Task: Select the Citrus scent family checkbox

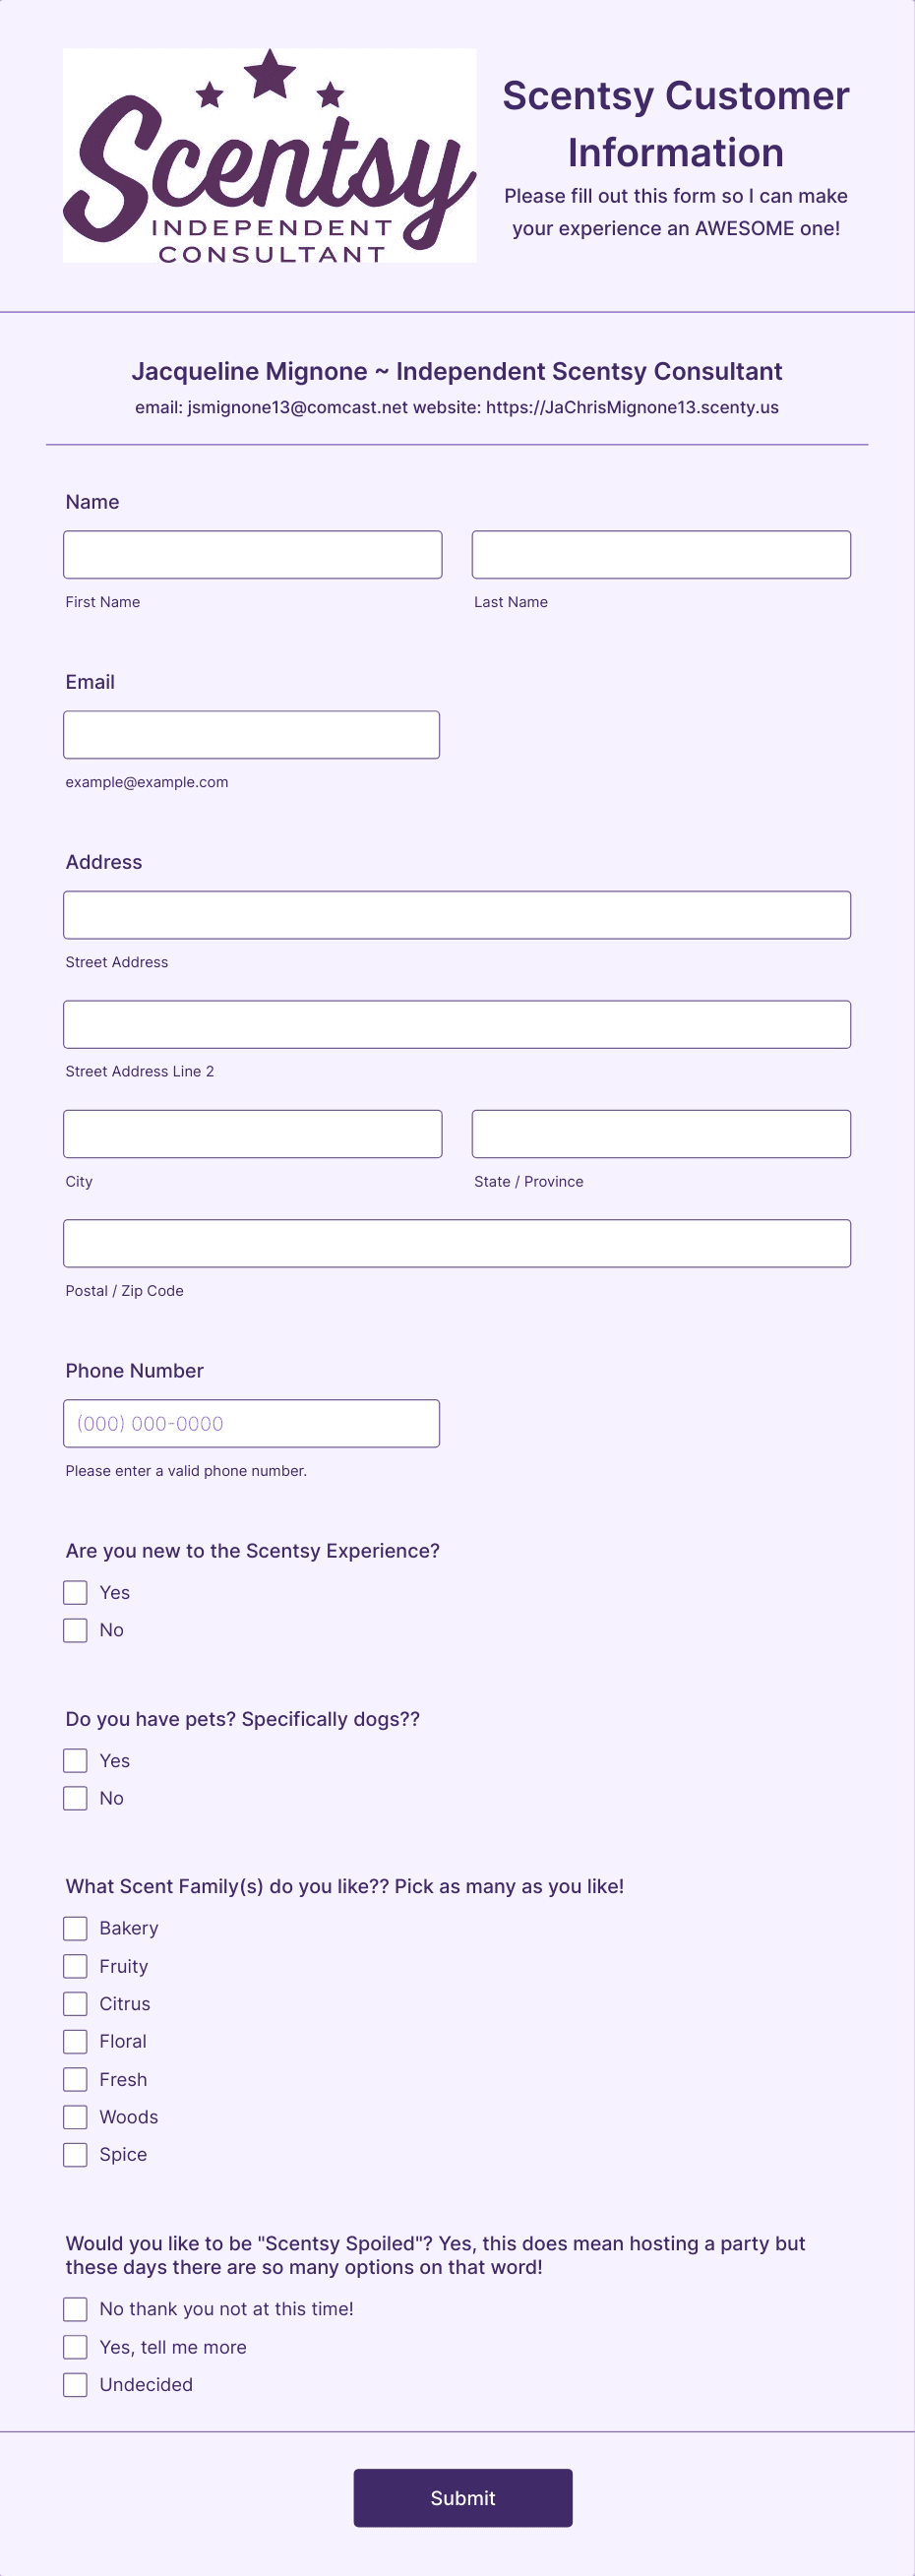Action: click(75, 2004)
